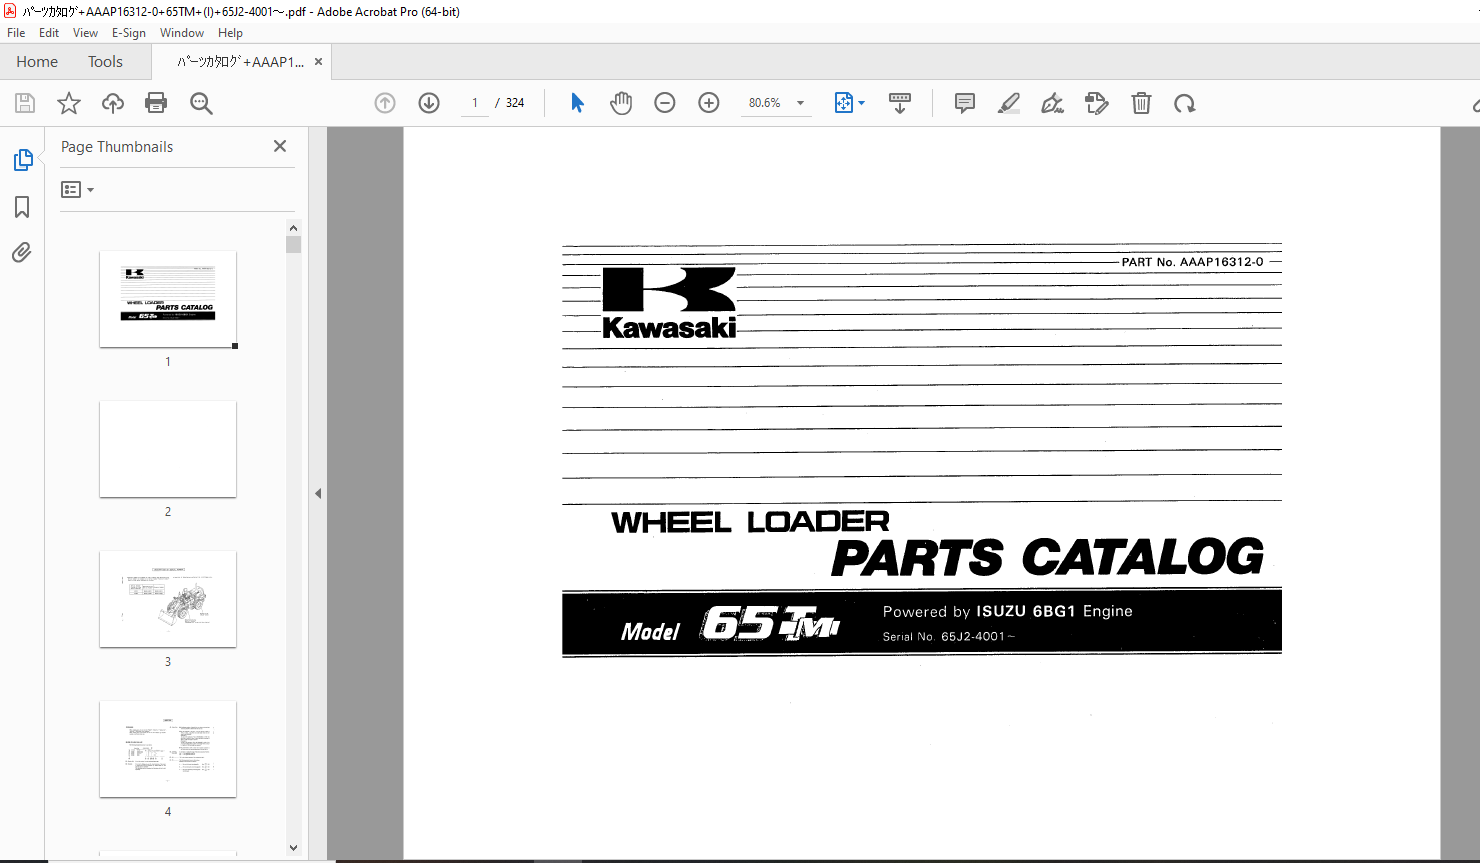This screenshot has width=1480, height=863.
Task: Zoom in with the plus button
Action: (x=709, y=103)
